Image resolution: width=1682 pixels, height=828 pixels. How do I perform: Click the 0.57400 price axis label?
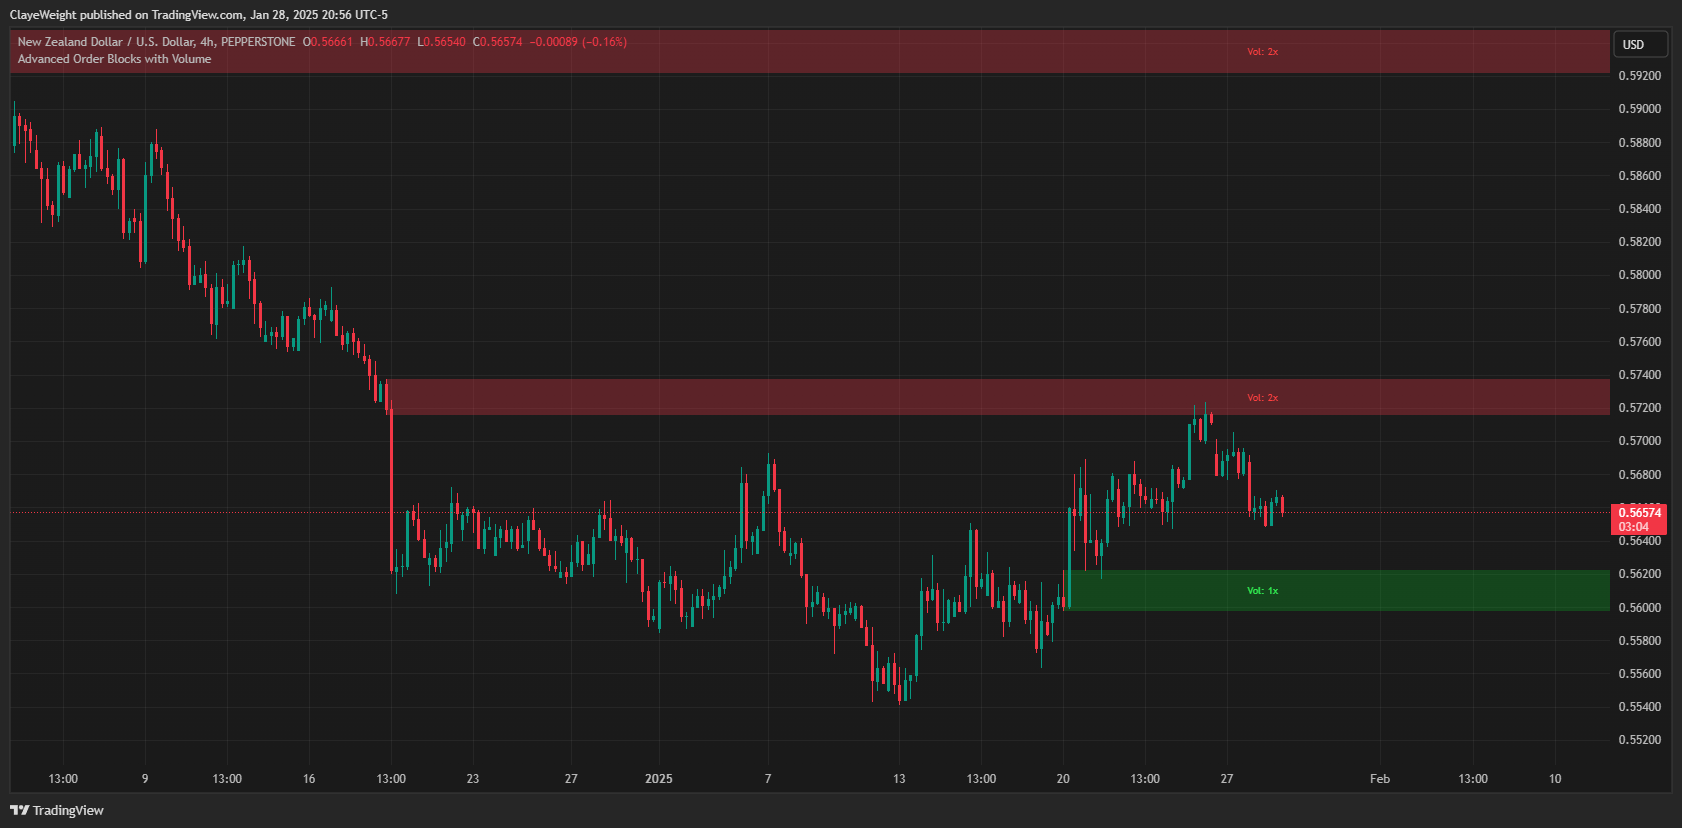(x=1639, y=375)
